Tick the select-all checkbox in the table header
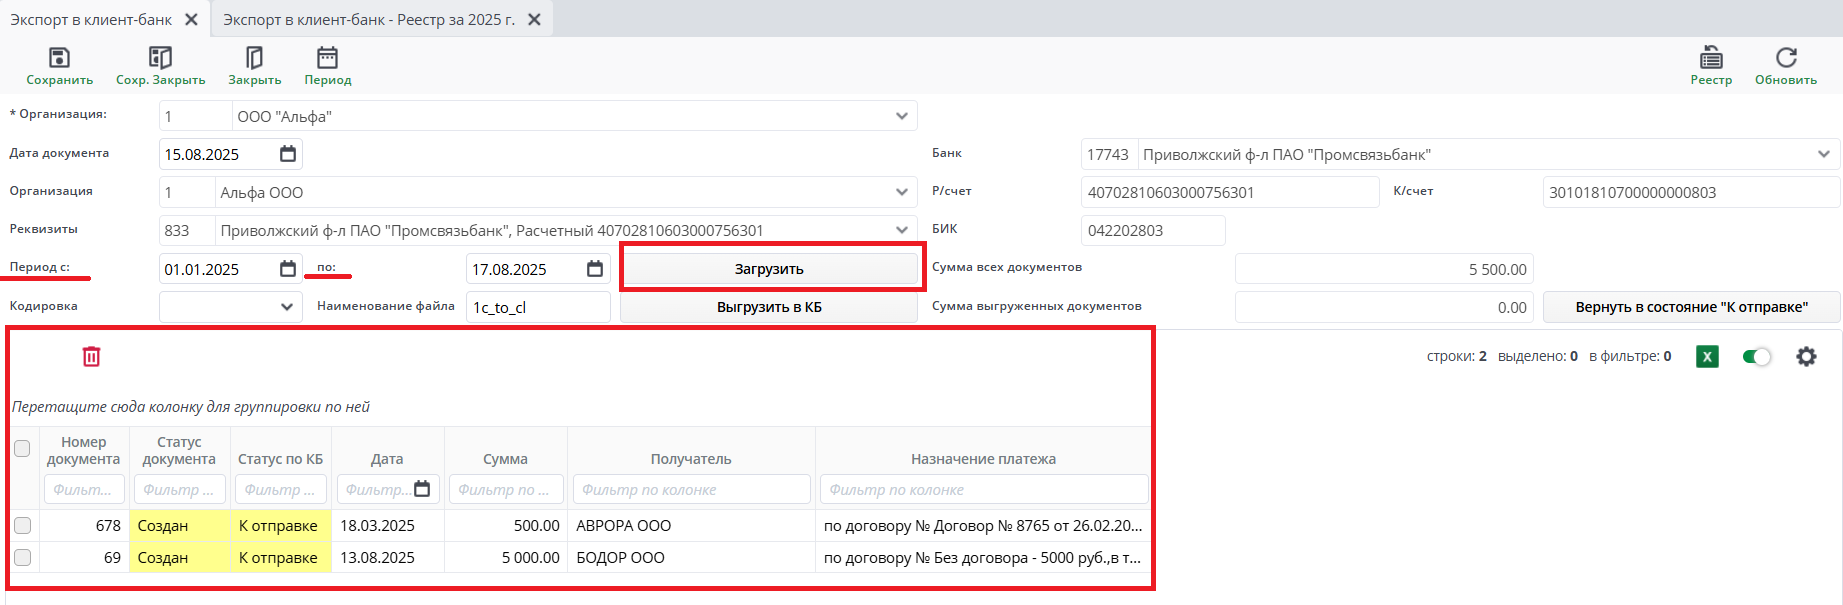 (x=22, y=448)
